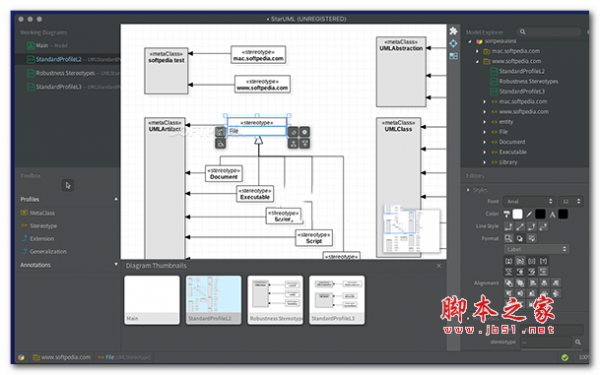
Task: Click the Align Right icon
Action: click(x=556, y=283)
